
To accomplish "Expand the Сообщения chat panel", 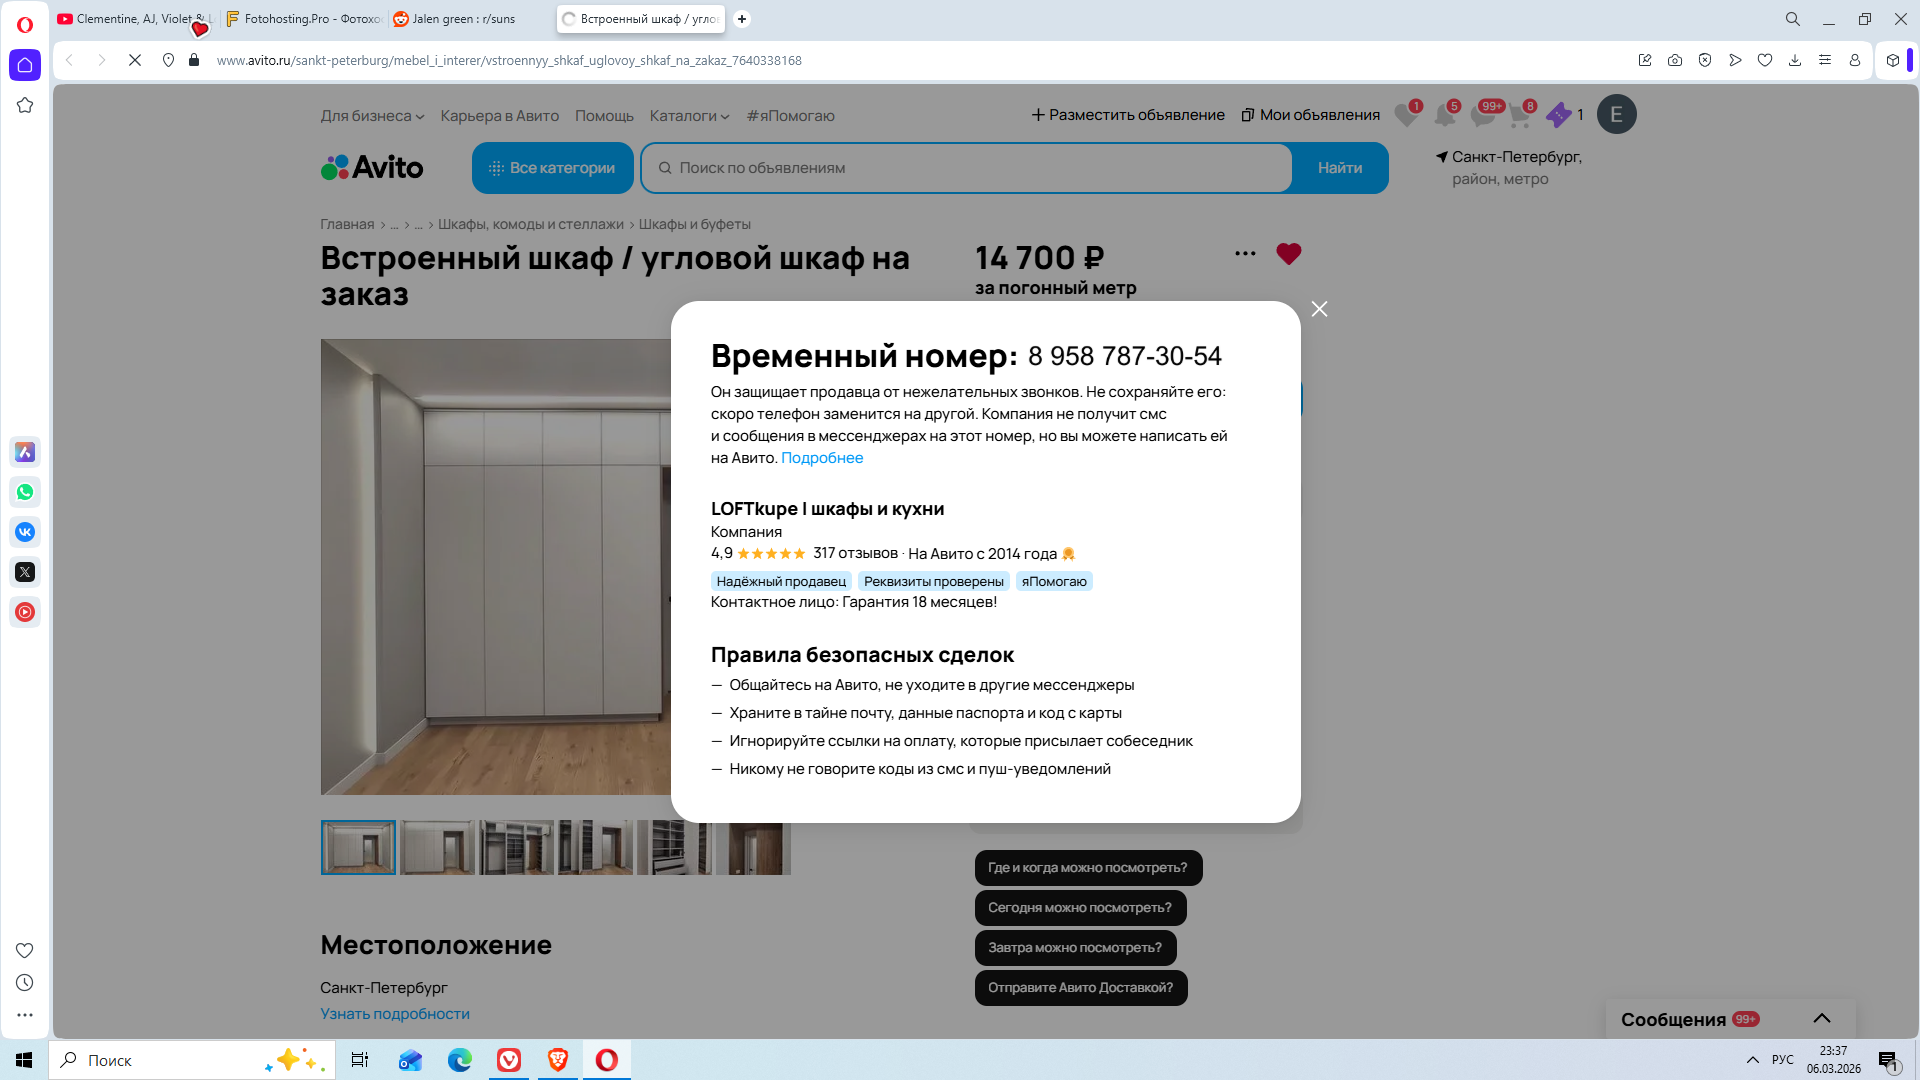I will (x=1822, y=1018).
